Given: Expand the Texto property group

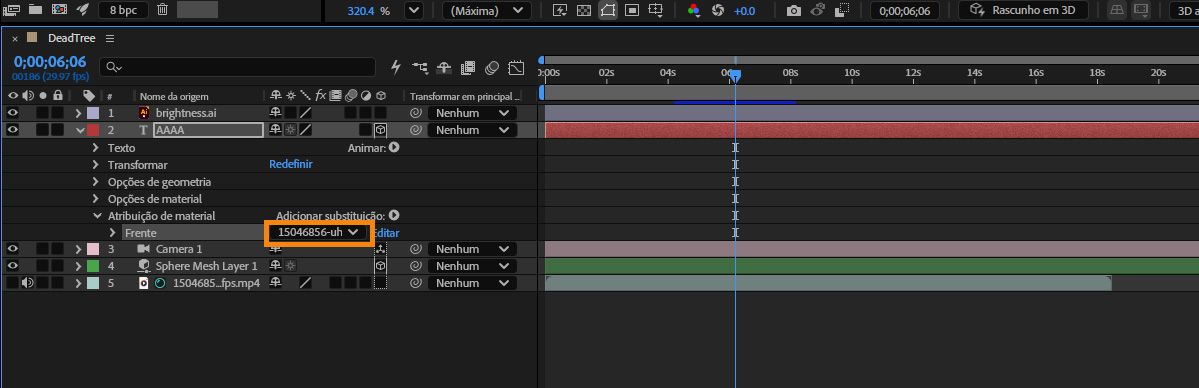Looking at the screenshot, I should 96,147.
